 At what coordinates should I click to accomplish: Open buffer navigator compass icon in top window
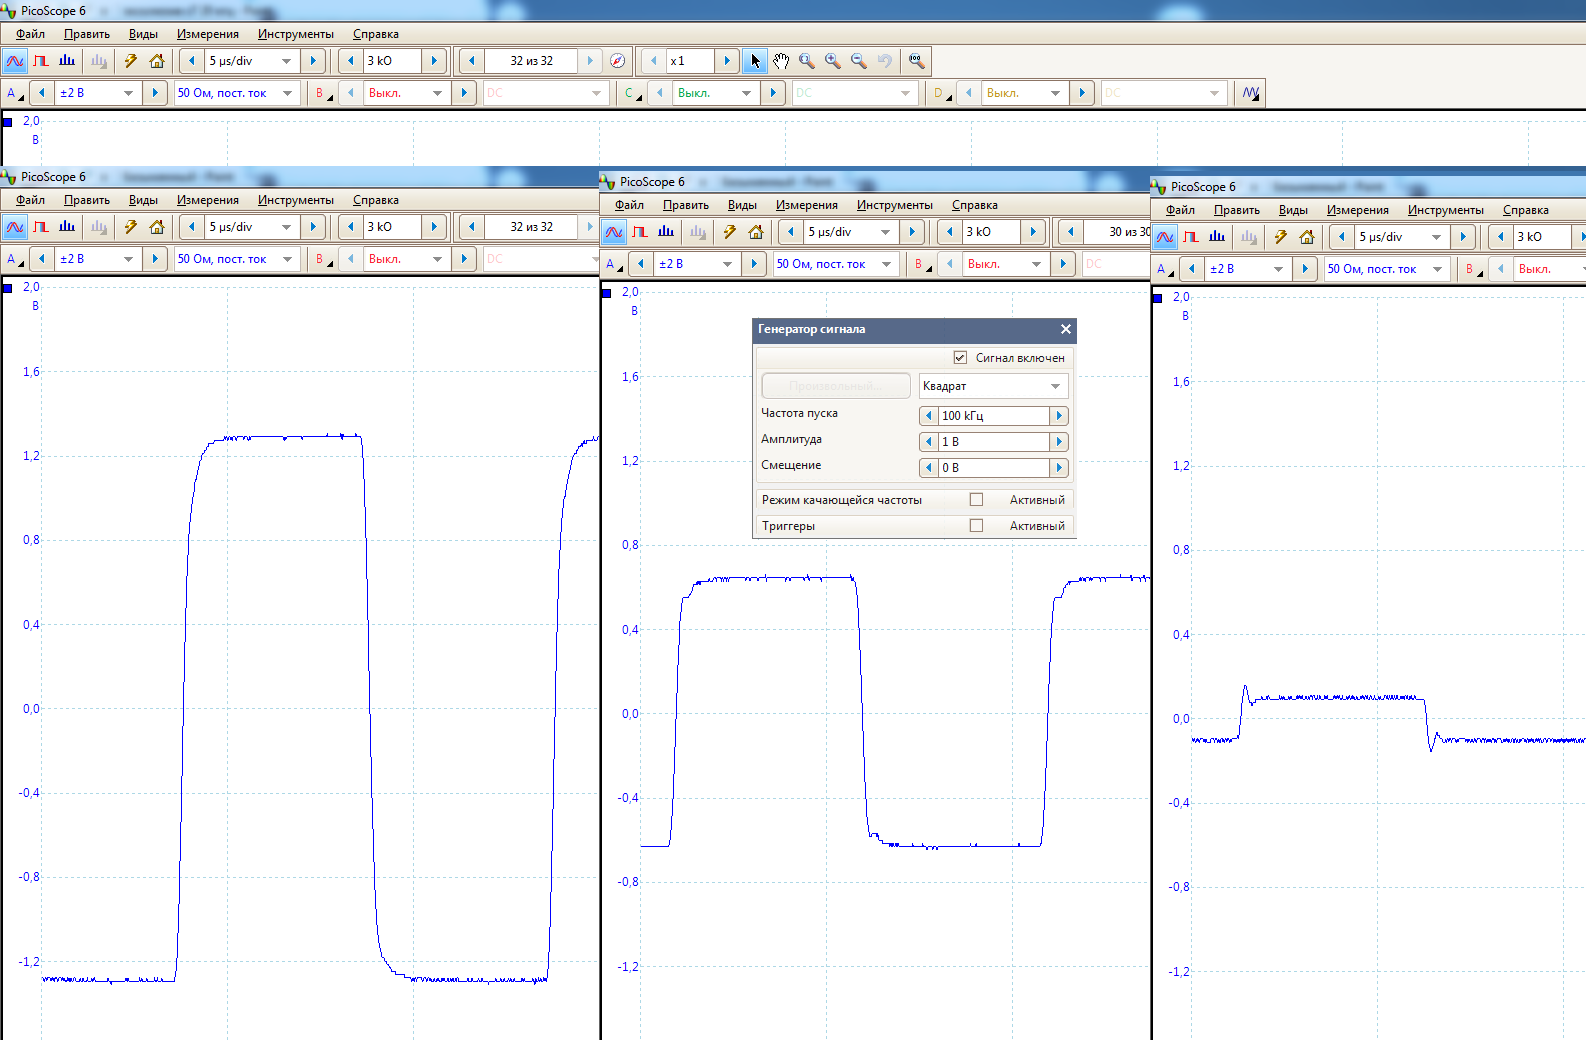click(x=618, y=61)
